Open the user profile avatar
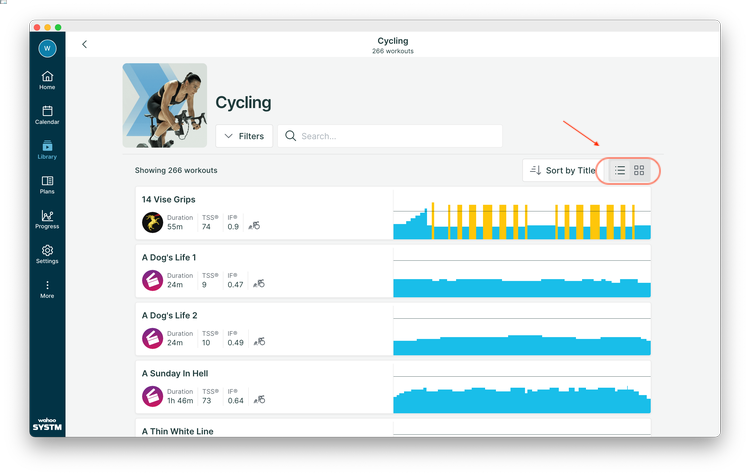The width and height of the screenshot is (750, 476). 47,48
